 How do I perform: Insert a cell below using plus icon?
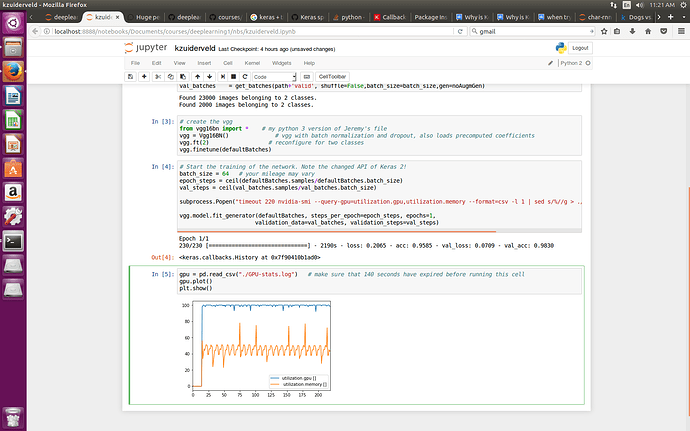pos(145,76)
